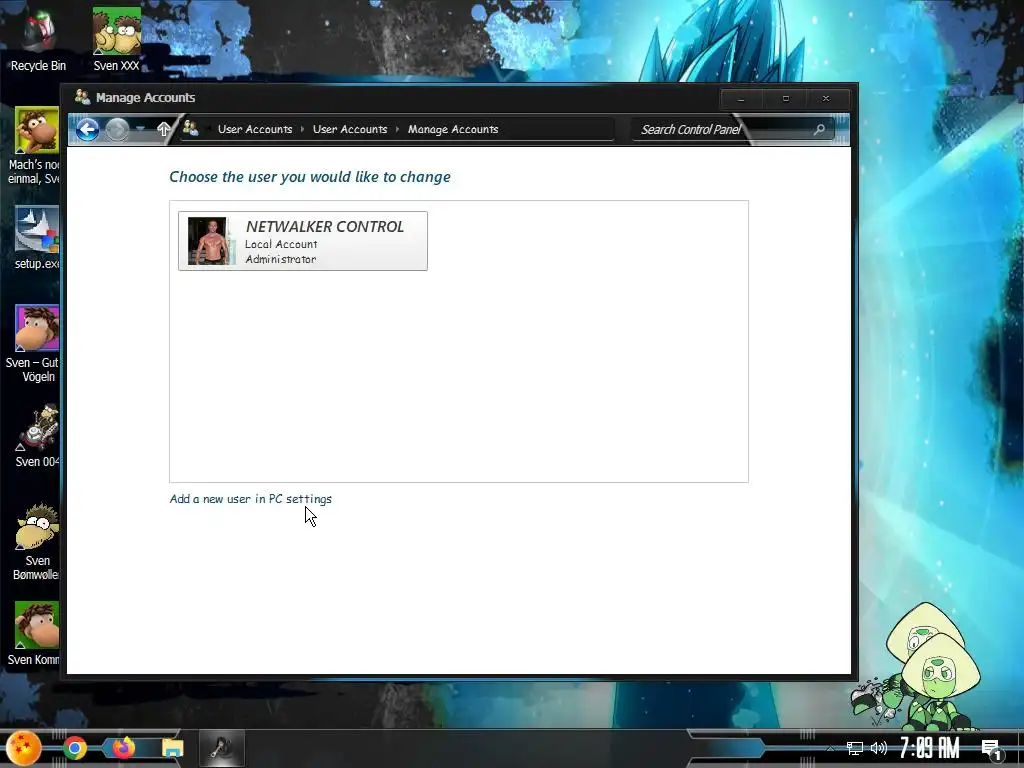1024x768 pixels.
Task: Launch Firefox from taskbar
Action: coord(123,748)
